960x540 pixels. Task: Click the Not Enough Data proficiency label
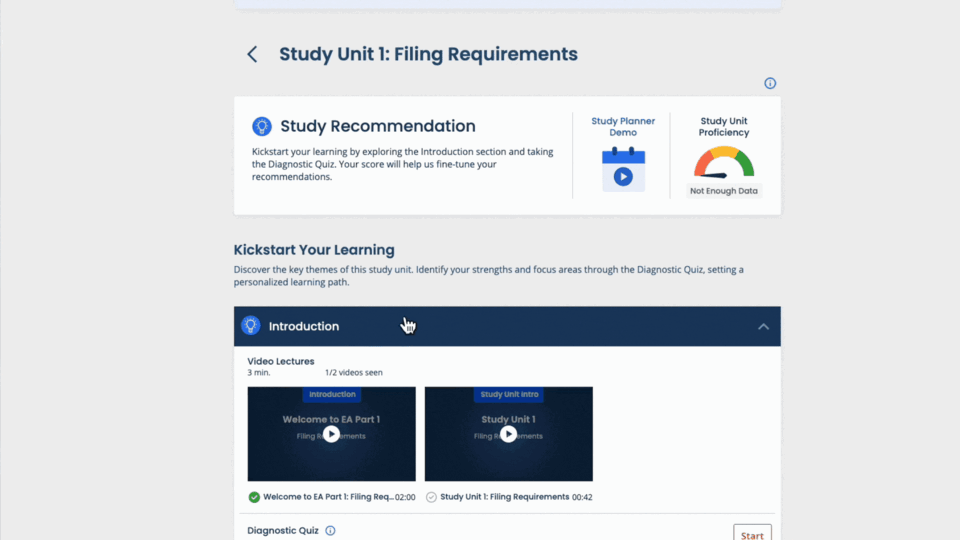point(724,191)
